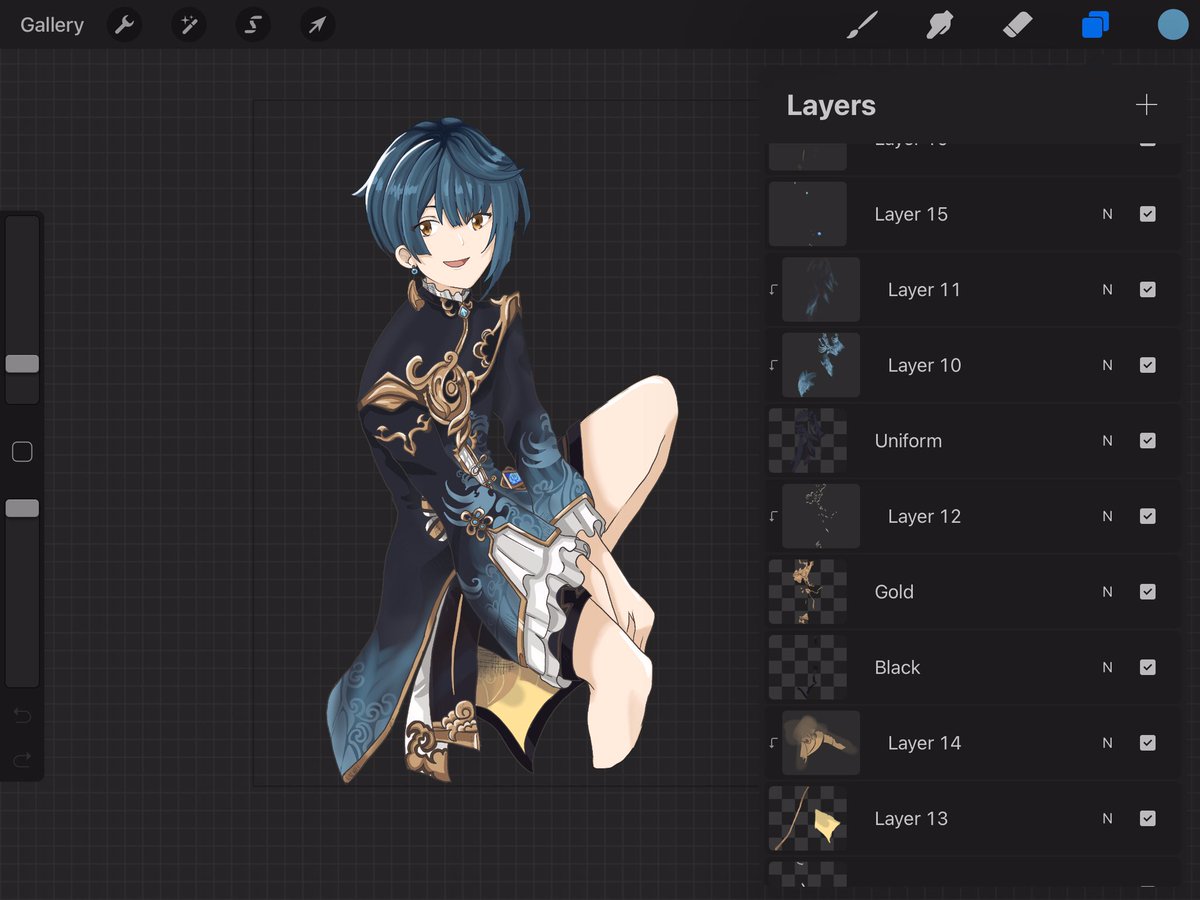Open blend mode N for Layer 10
This screenshot has height=900, width=1200.
click(1107, 365)
